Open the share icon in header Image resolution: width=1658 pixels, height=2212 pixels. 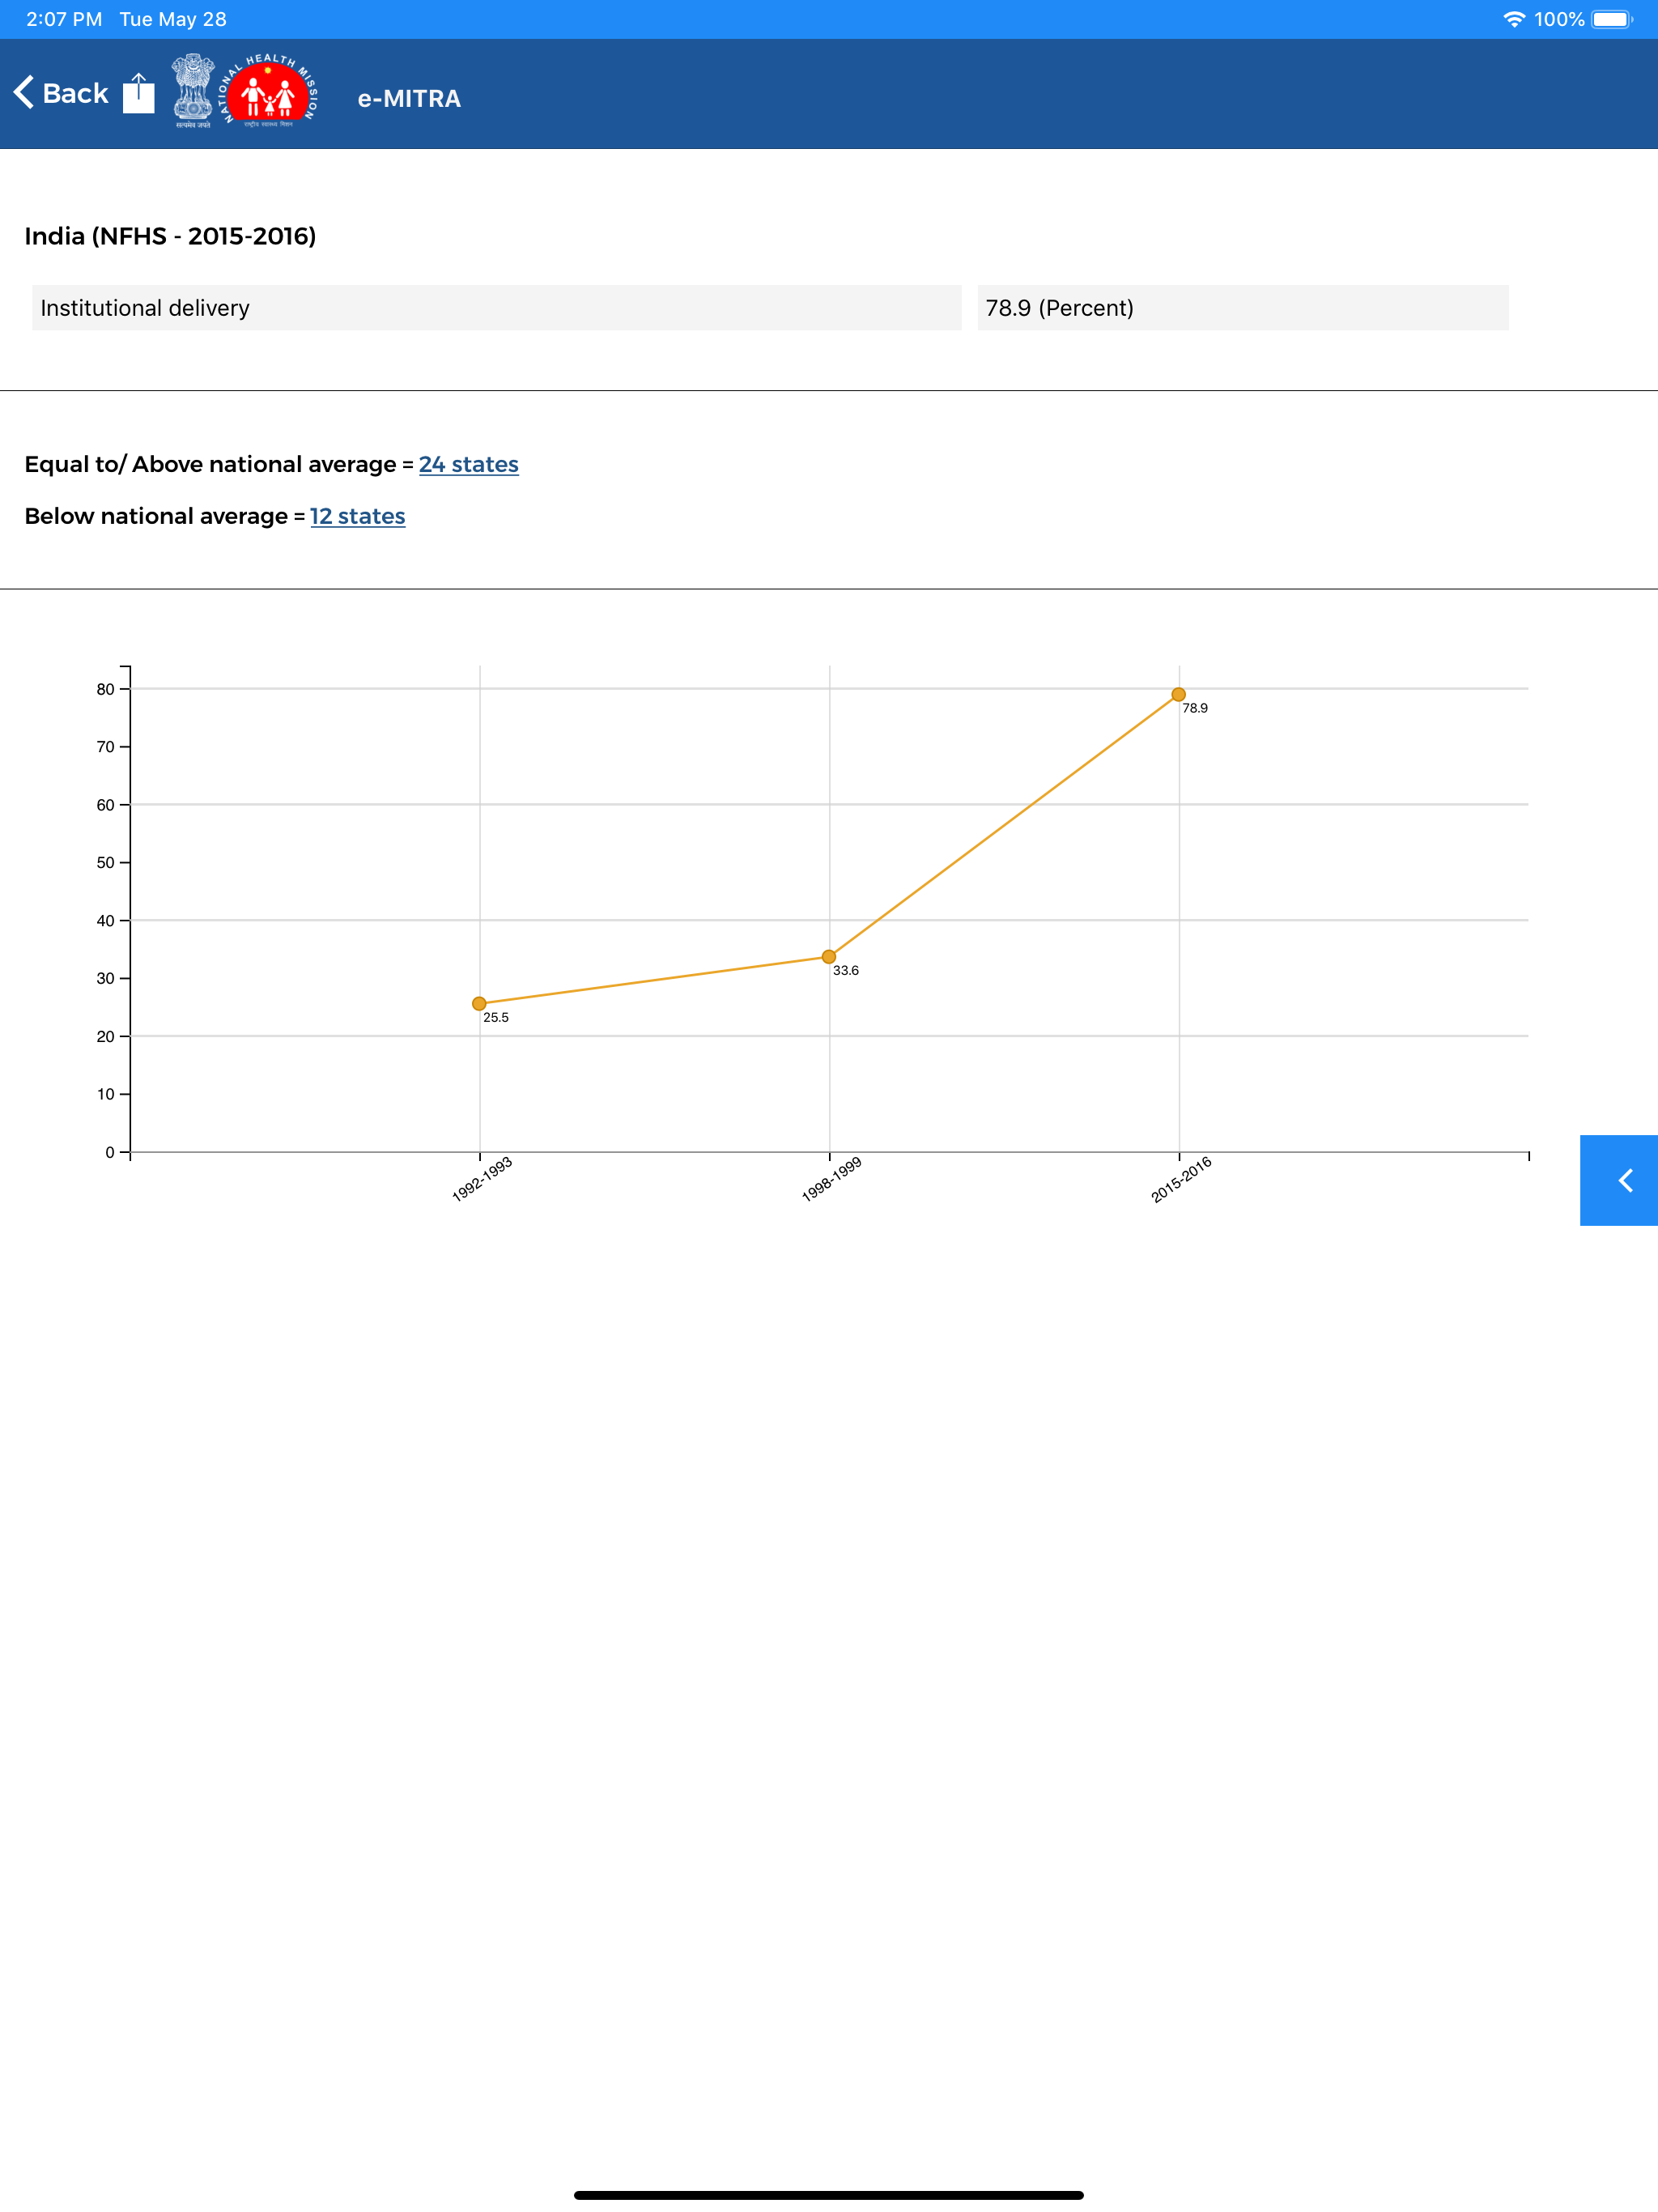pos(139,93)
